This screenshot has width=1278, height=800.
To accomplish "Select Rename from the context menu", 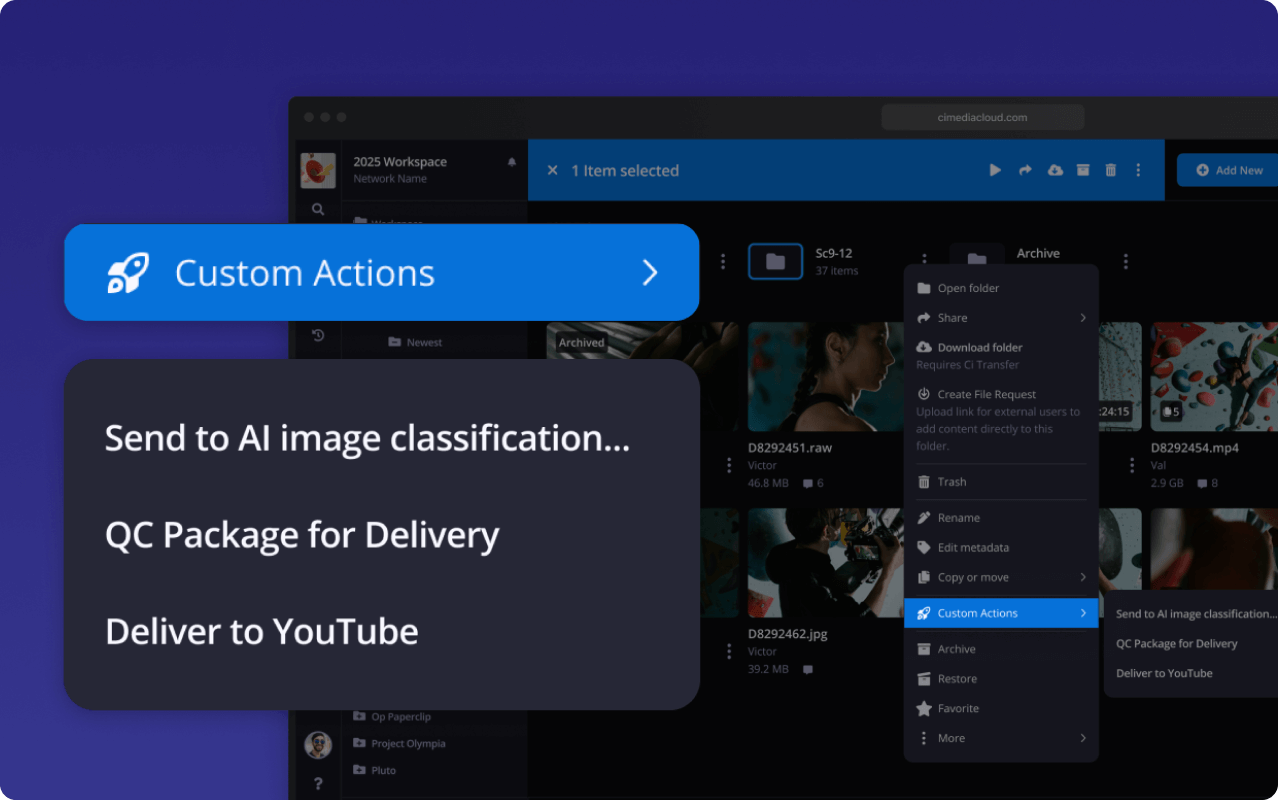I will 958,518.
